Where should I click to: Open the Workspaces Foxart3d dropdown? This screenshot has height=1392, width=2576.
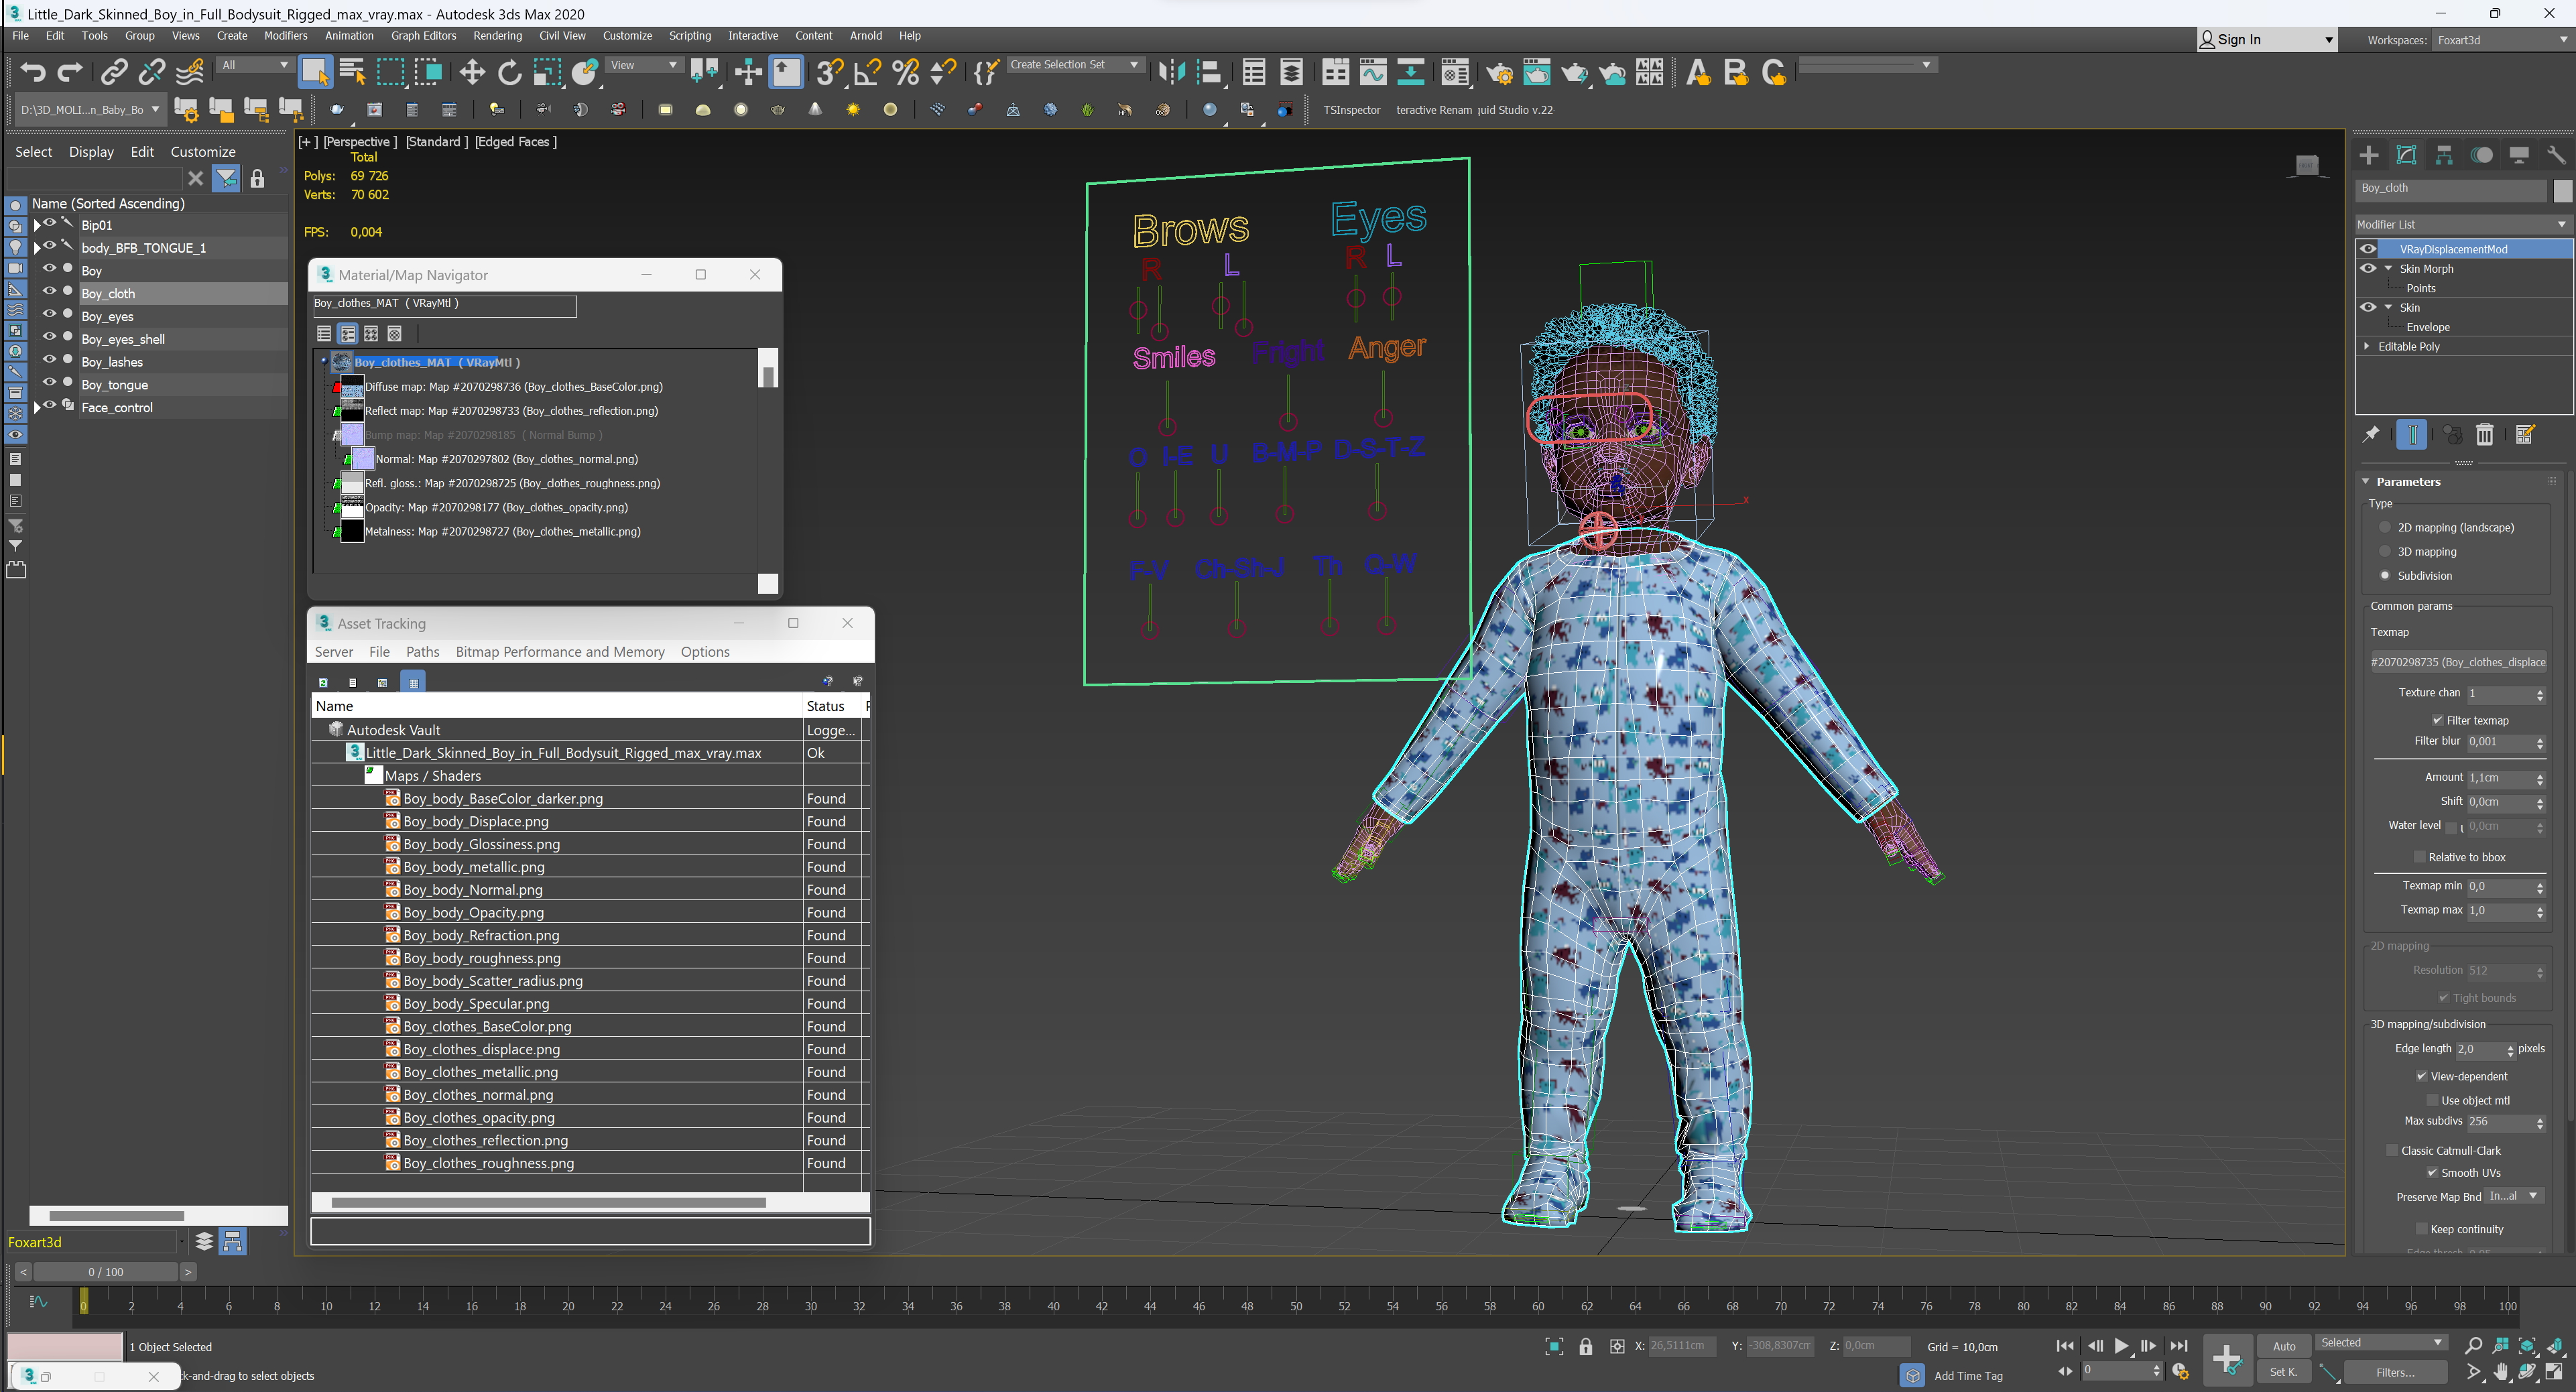[2501, 40]
